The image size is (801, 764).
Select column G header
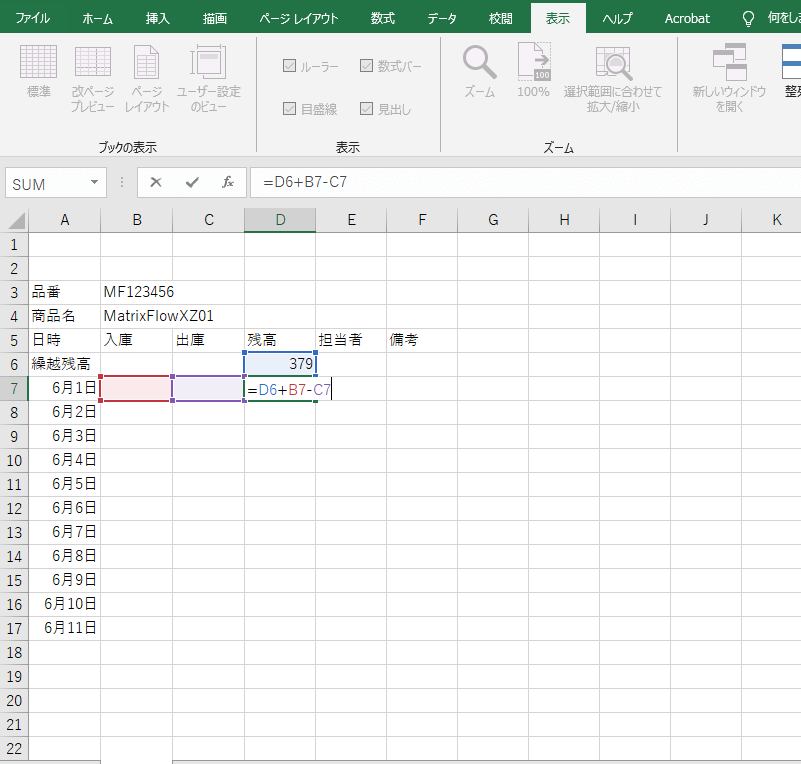coord(493,220)
